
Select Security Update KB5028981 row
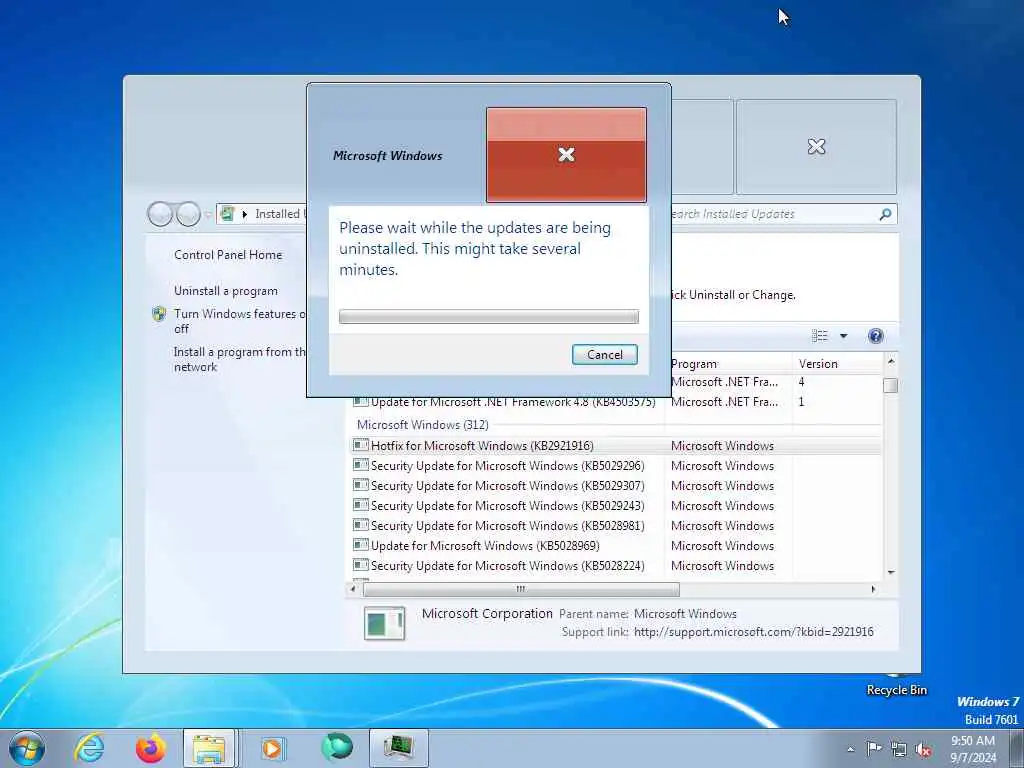616,526
